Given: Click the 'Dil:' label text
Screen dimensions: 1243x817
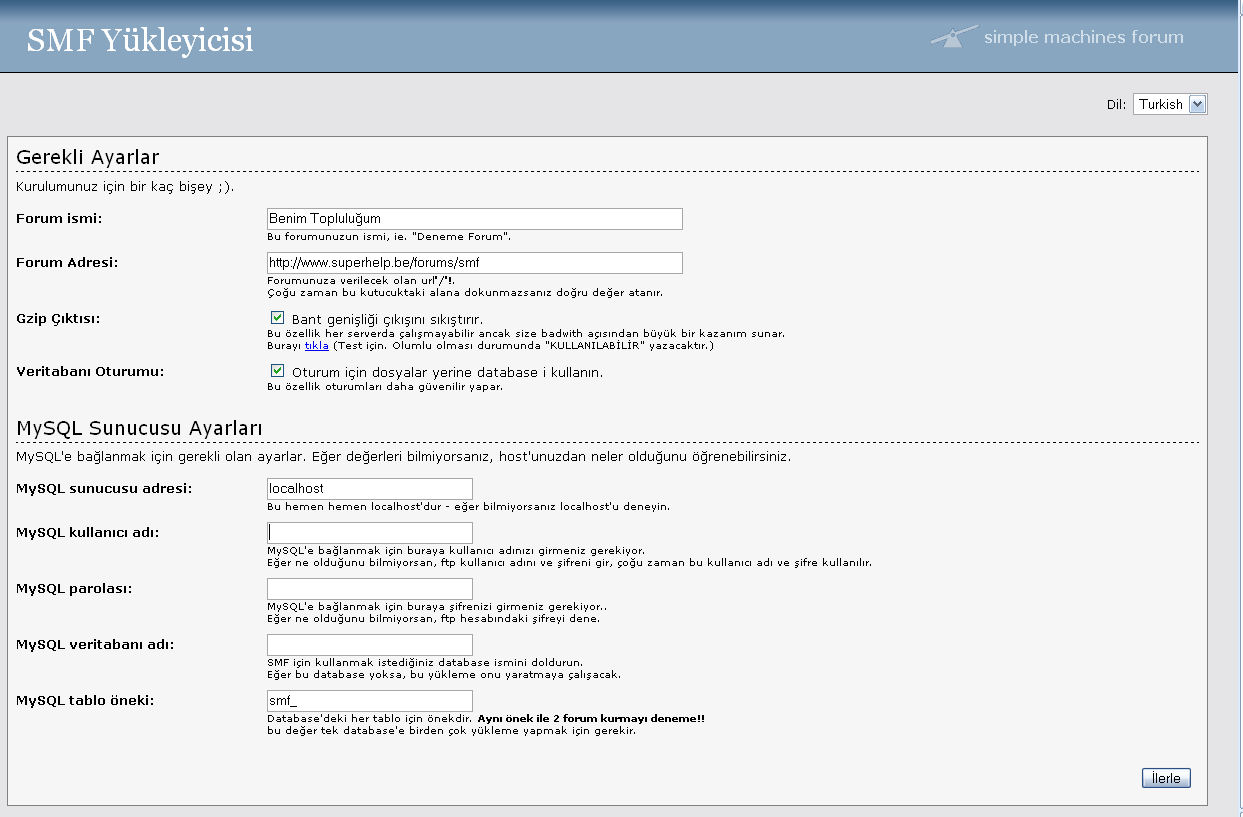Looking at the screenshot, I should (1116, 104).
